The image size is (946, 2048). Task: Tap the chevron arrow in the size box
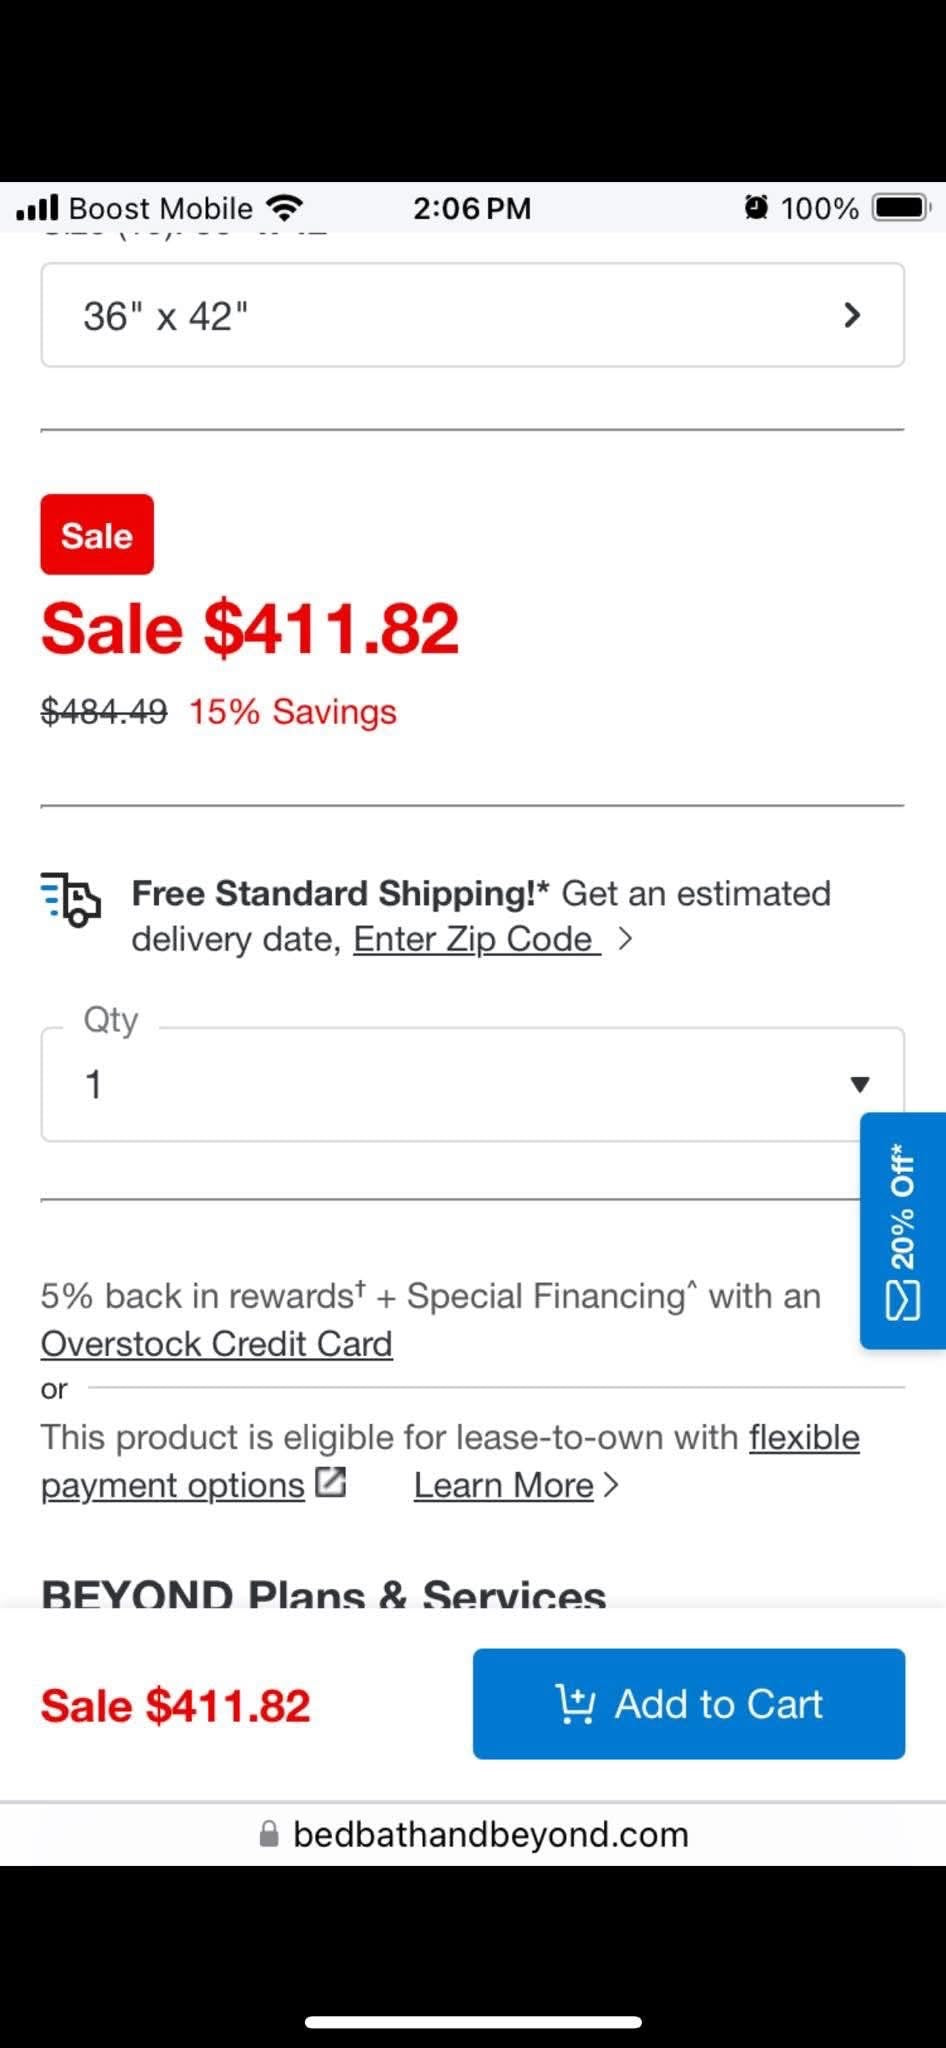(x=852, y=315)
